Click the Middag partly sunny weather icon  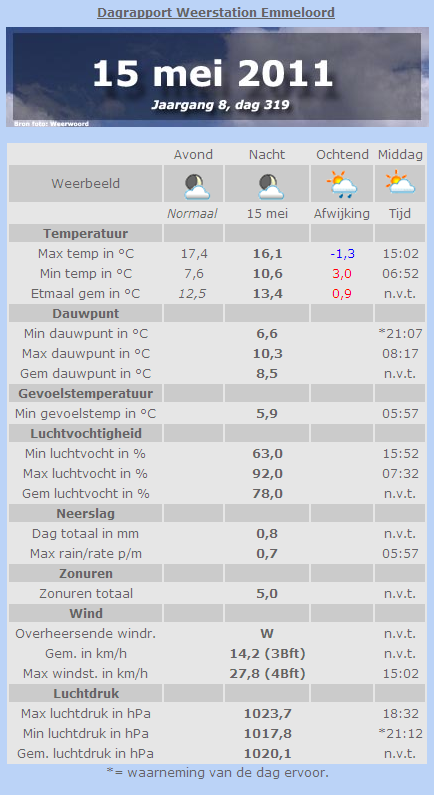tap(400, 183)
